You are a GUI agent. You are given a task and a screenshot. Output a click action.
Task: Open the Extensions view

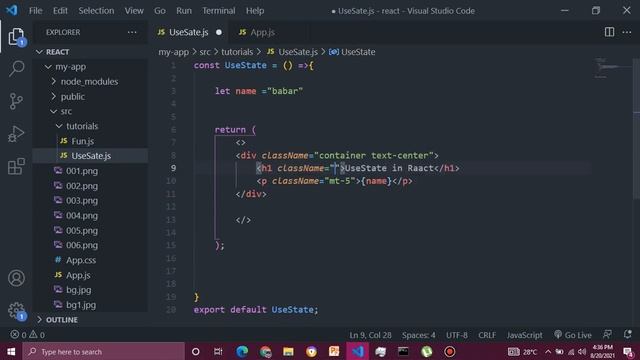(16, 166)
